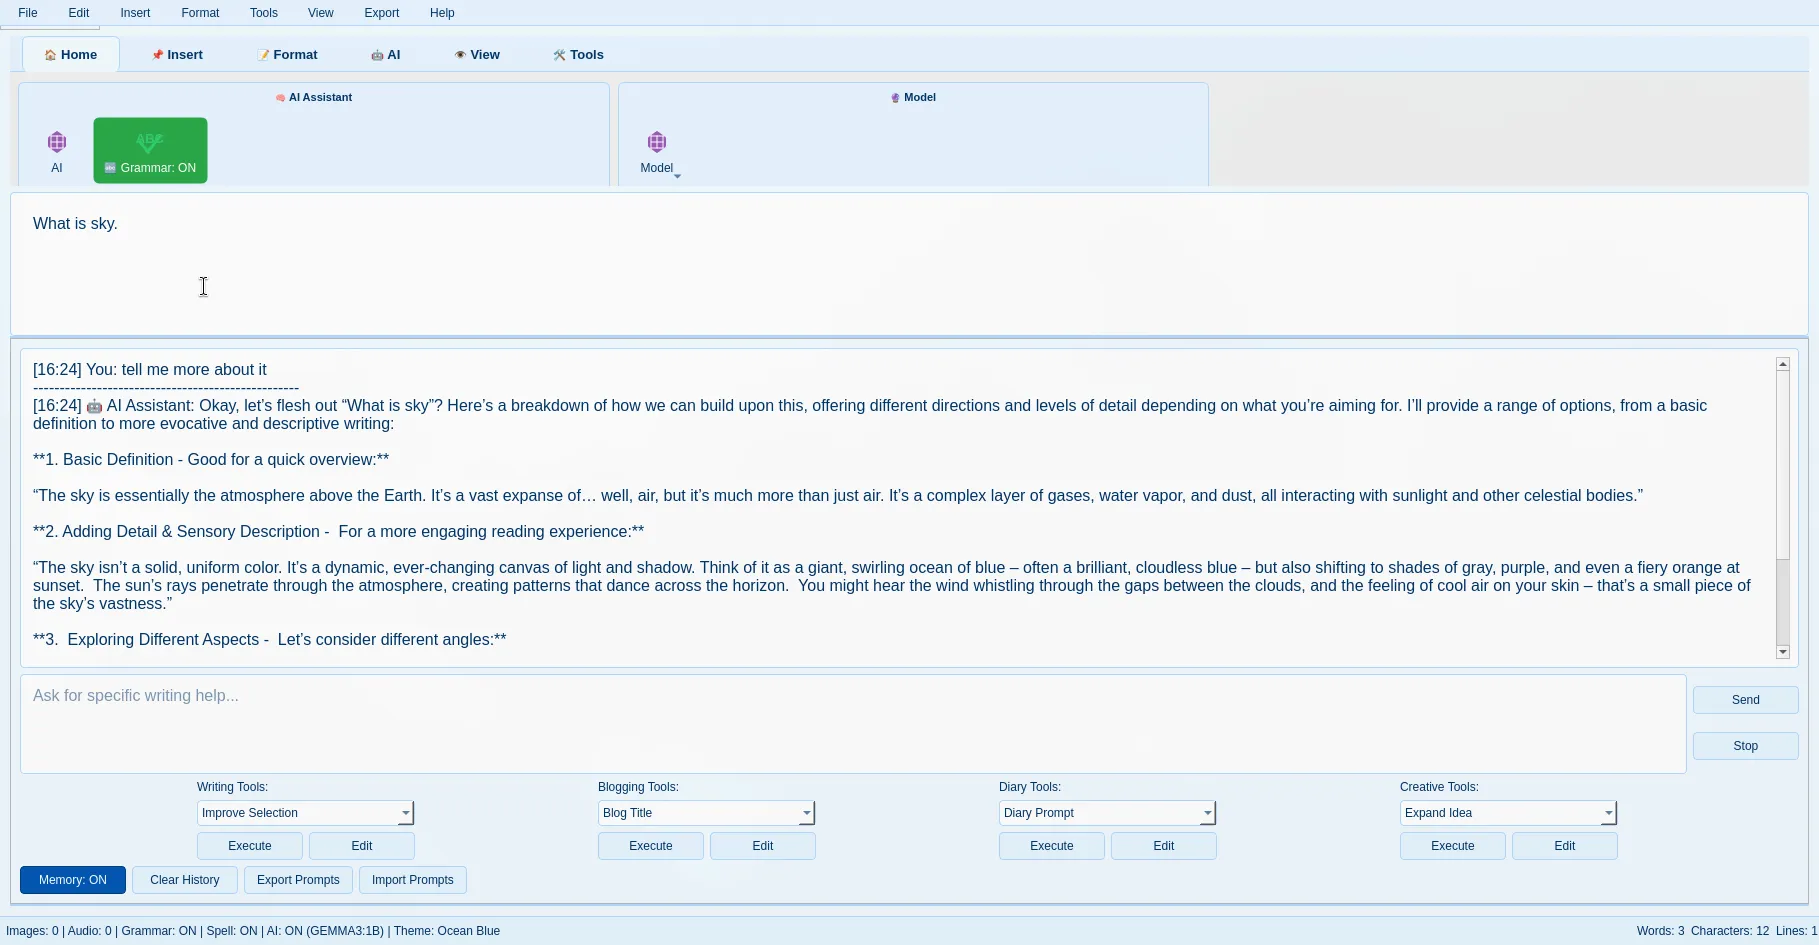Open the Insert ribbon tab with pin icon

click(x=177, y=55)
